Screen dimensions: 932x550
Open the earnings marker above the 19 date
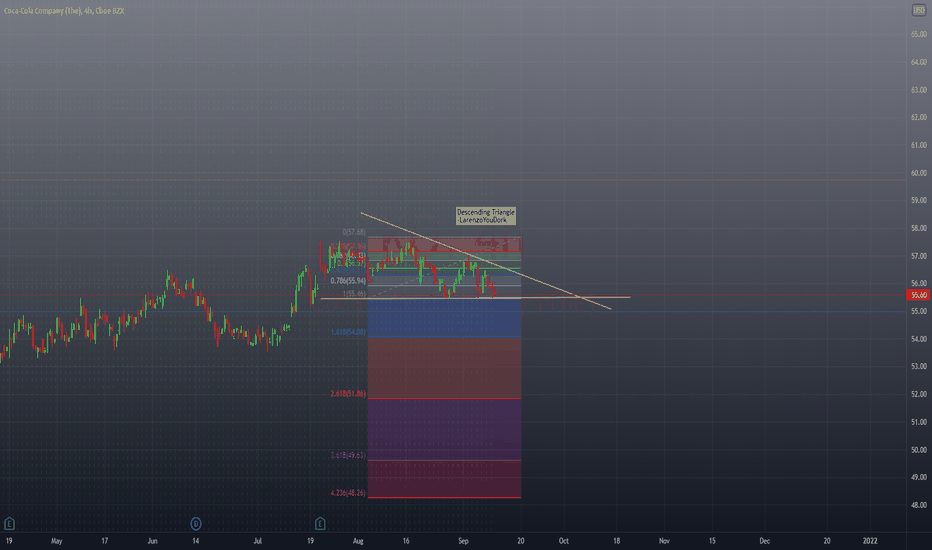9,523
